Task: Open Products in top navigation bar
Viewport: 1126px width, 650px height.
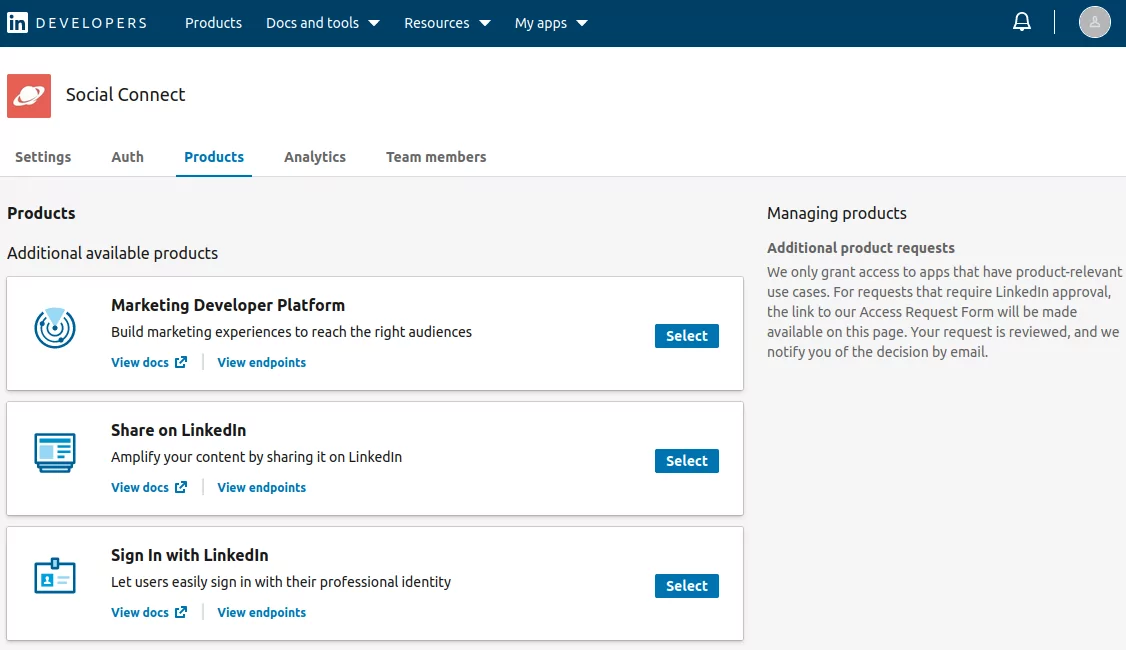Action: tap(213, 23)
